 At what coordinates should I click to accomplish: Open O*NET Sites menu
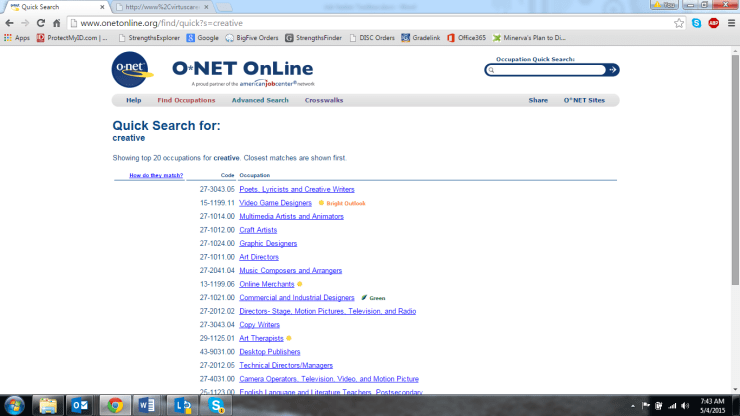click(x=584, y=100)
